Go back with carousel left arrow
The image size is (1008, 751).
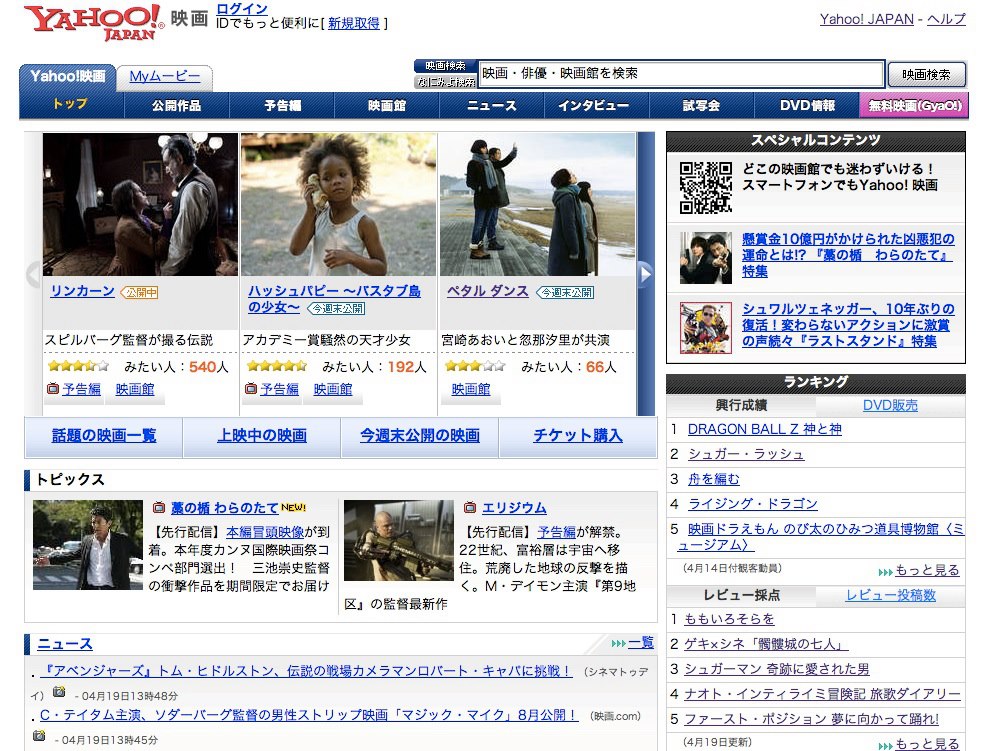(x=33, y=275)
